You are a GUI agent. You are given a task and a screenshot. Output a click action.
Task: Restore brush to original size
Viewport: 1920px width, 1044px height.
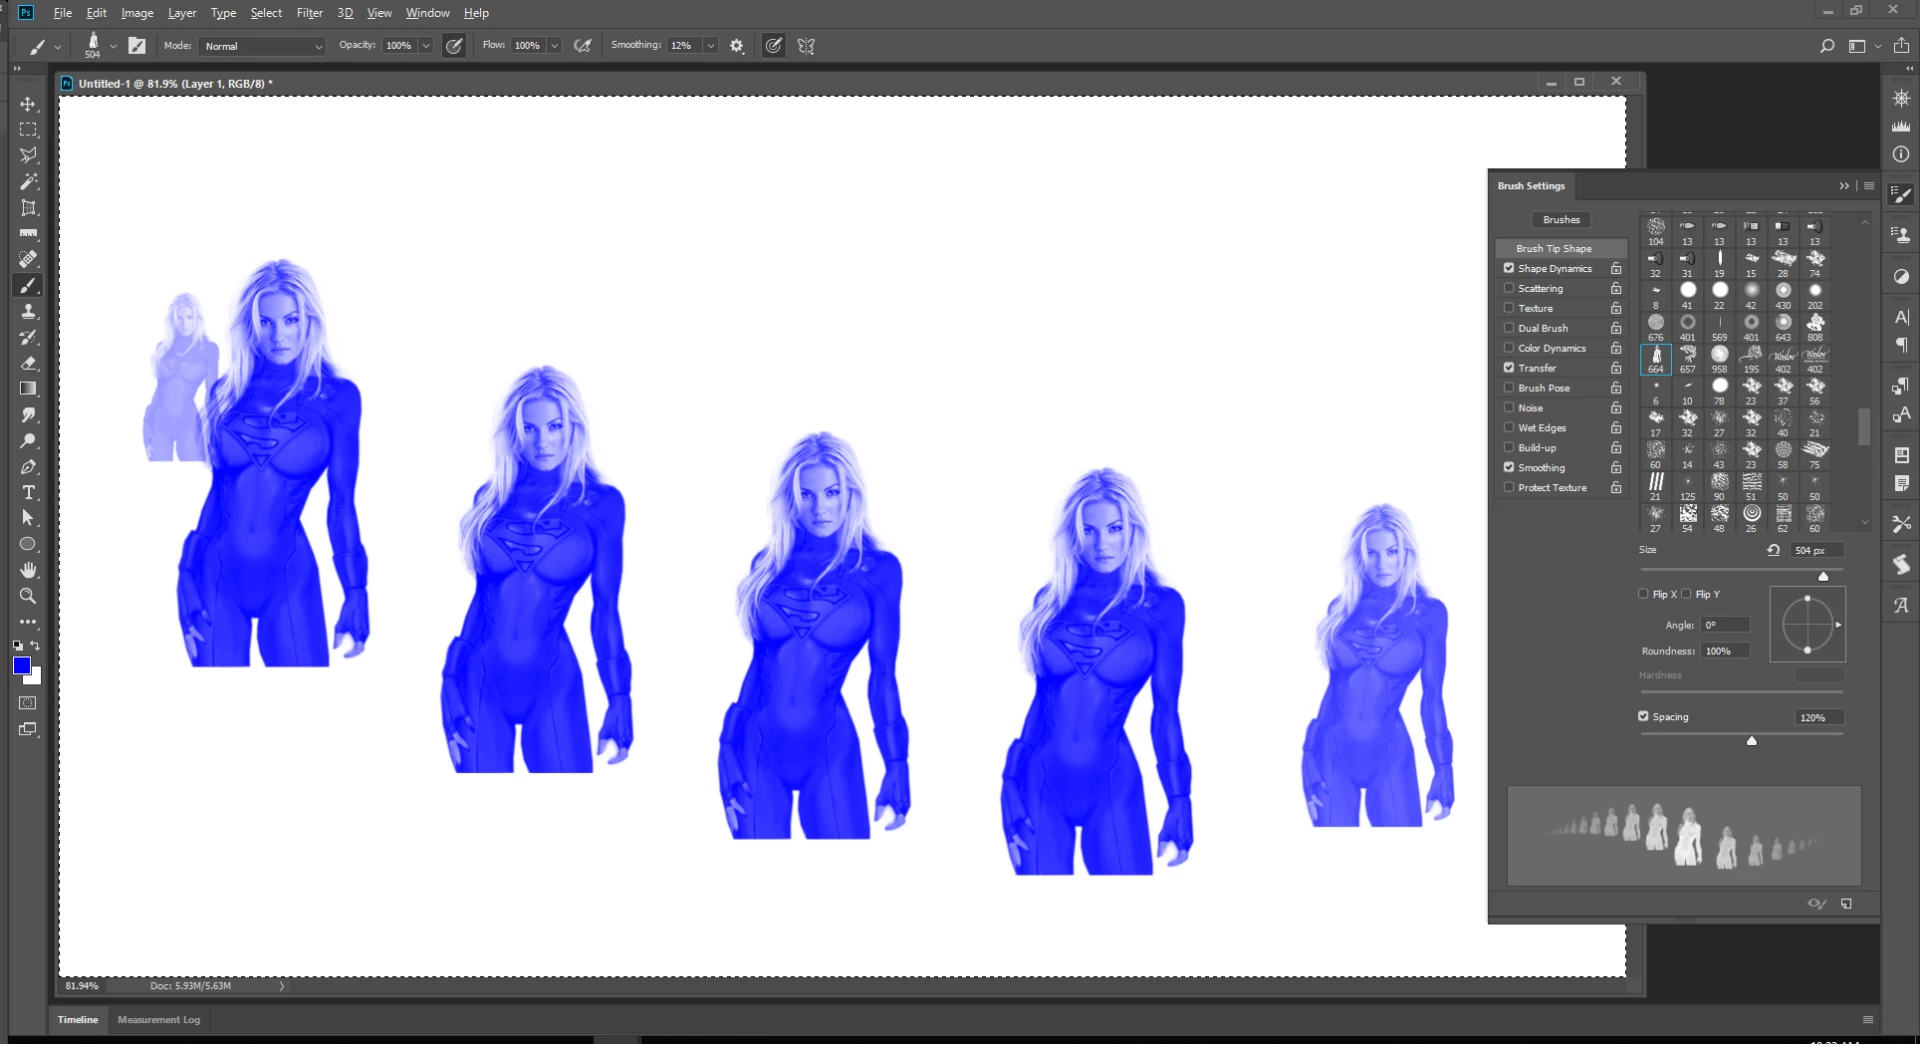pyautogui.click(x=1773, y=550)
